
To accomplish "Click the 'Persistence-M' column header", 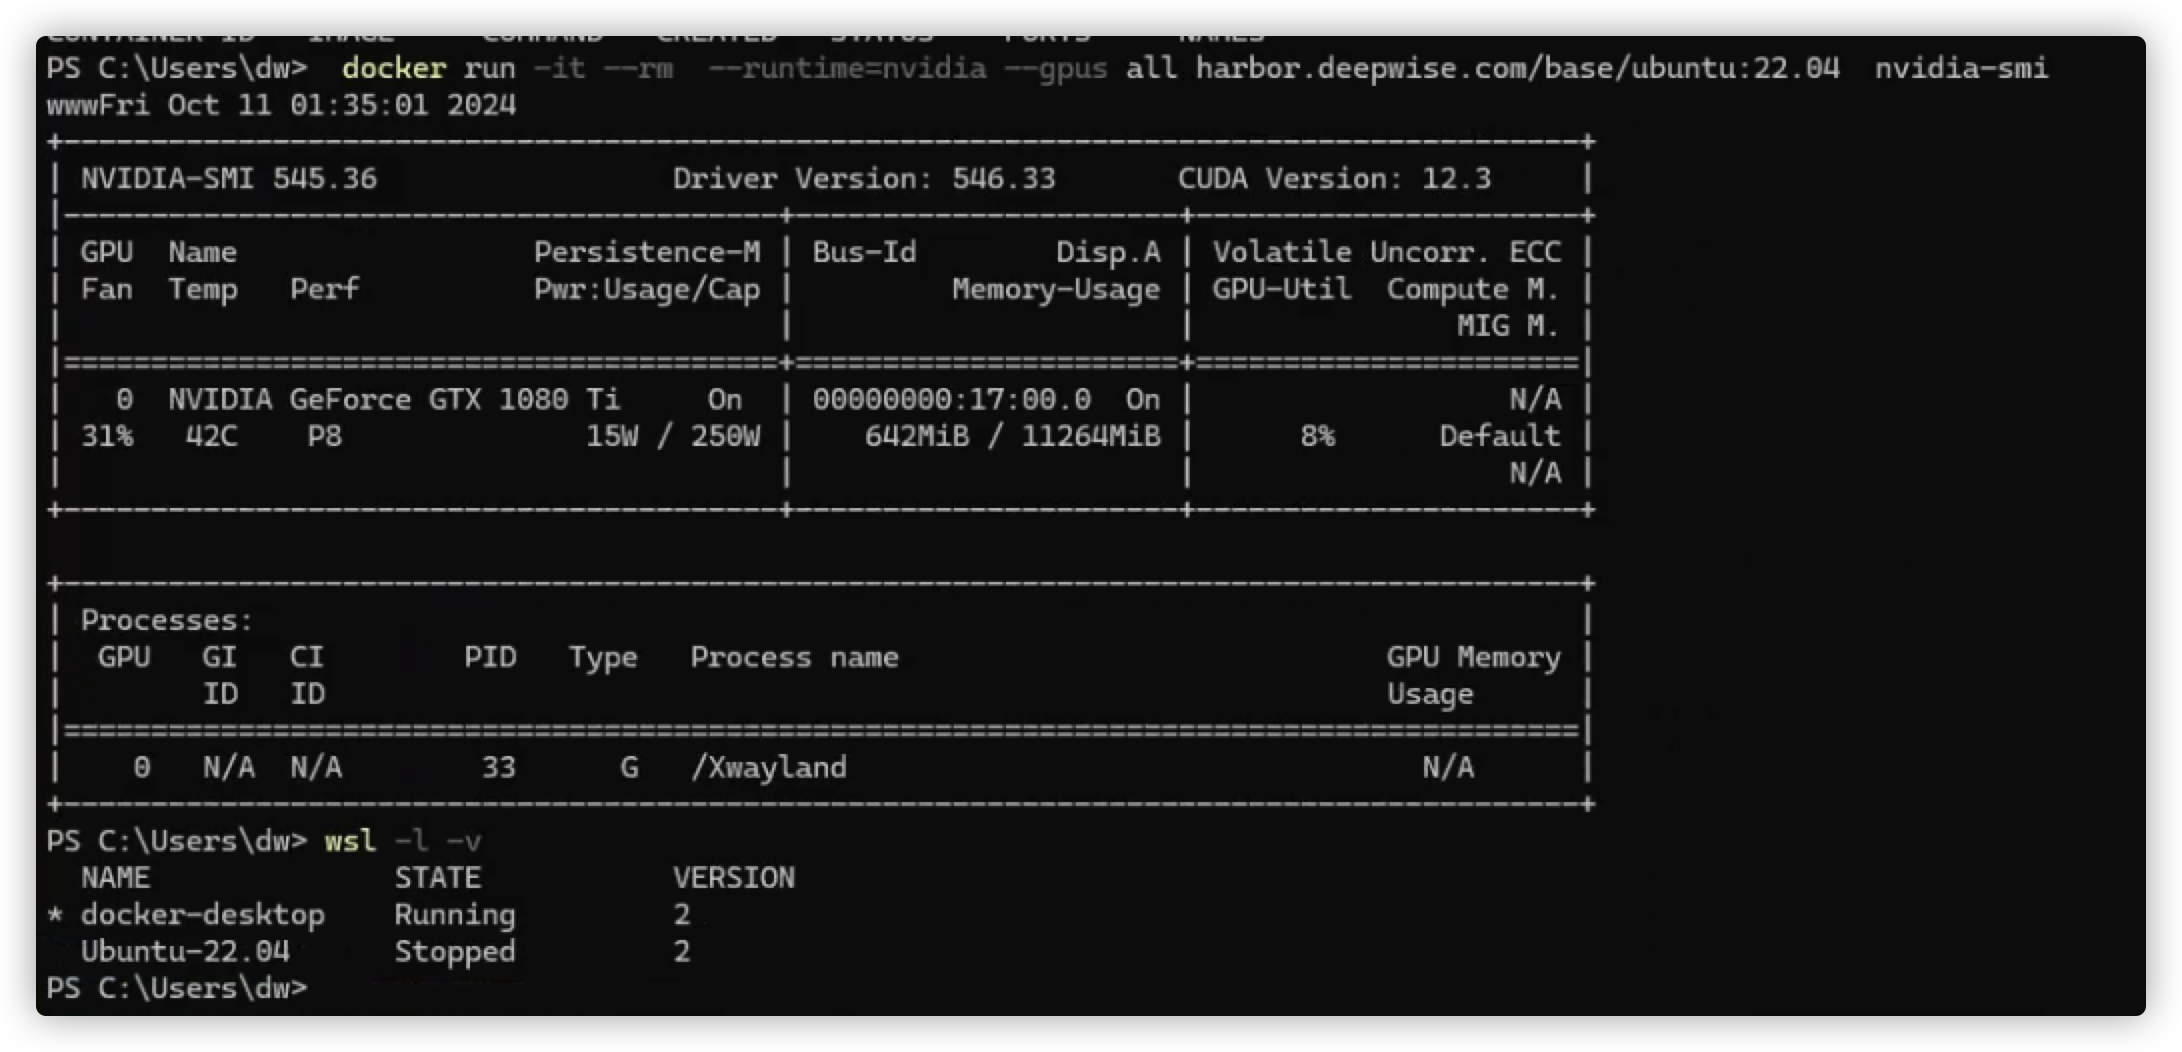I will point(647,252).
